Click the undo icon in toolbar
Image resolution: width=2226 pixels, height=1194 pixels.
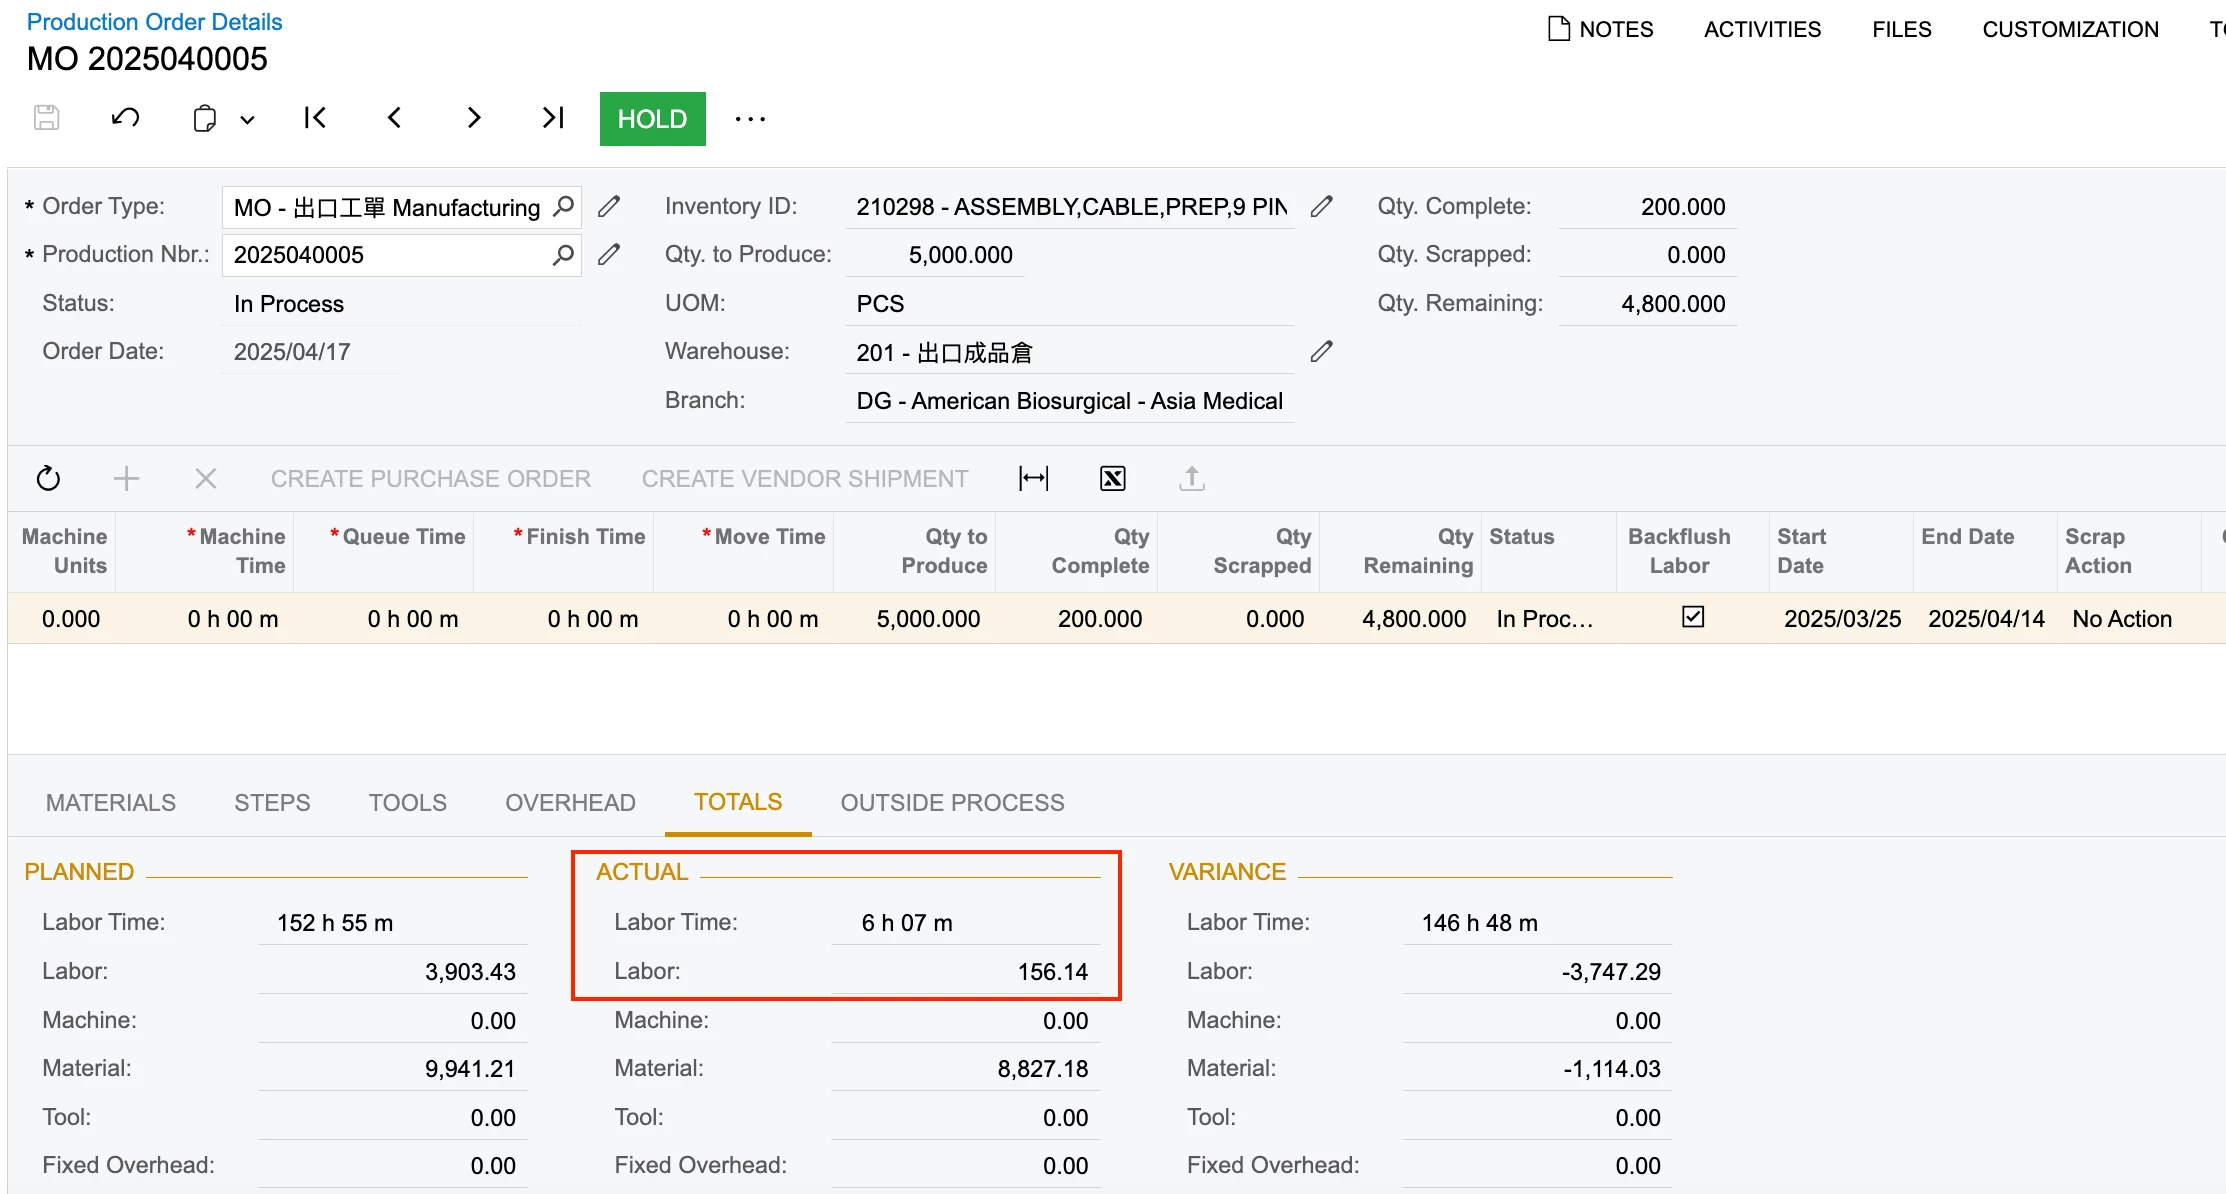click(125, 118)
